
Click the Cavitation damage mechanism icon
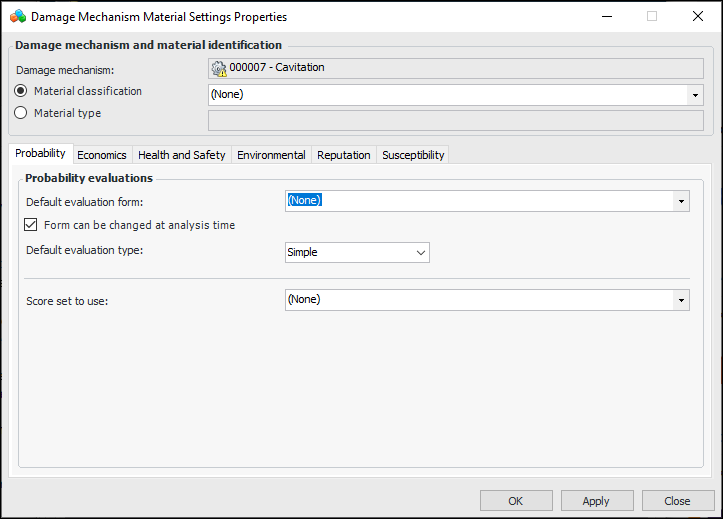coord(219,68)
